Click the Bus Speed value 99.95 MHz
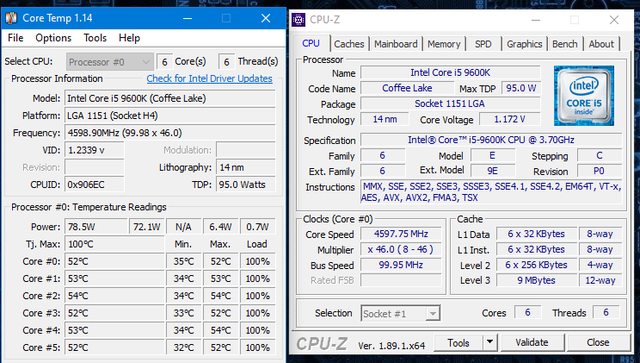Screen dimensions: 640x363 [x=401, y=265]
